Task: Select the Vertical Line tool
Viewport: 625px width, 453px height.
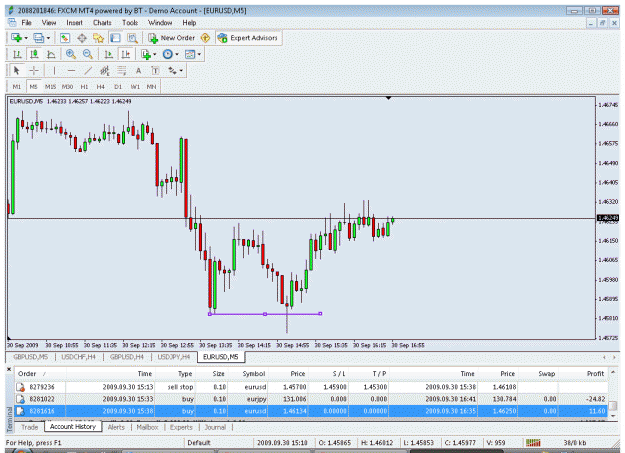Action: (x=54, y=71)
